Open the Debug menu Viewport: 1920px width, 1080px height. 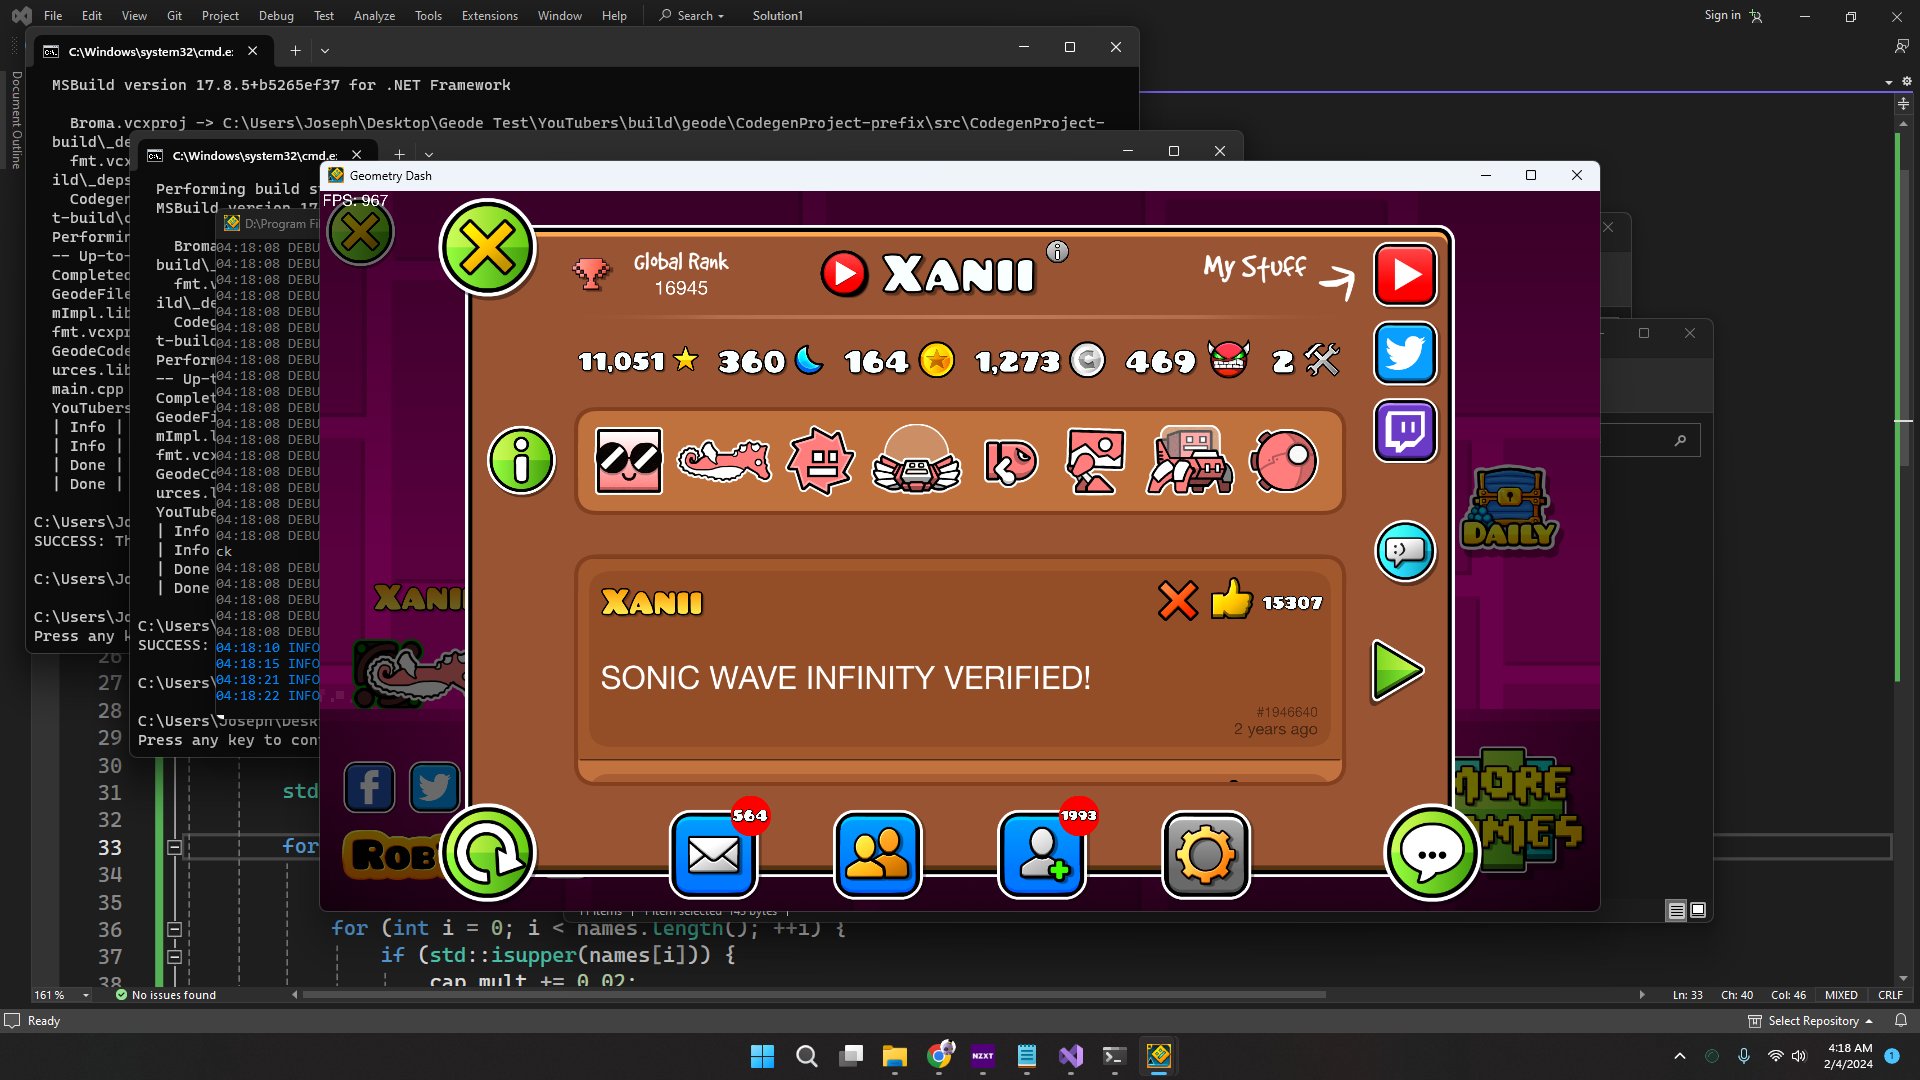coord(276,15)
